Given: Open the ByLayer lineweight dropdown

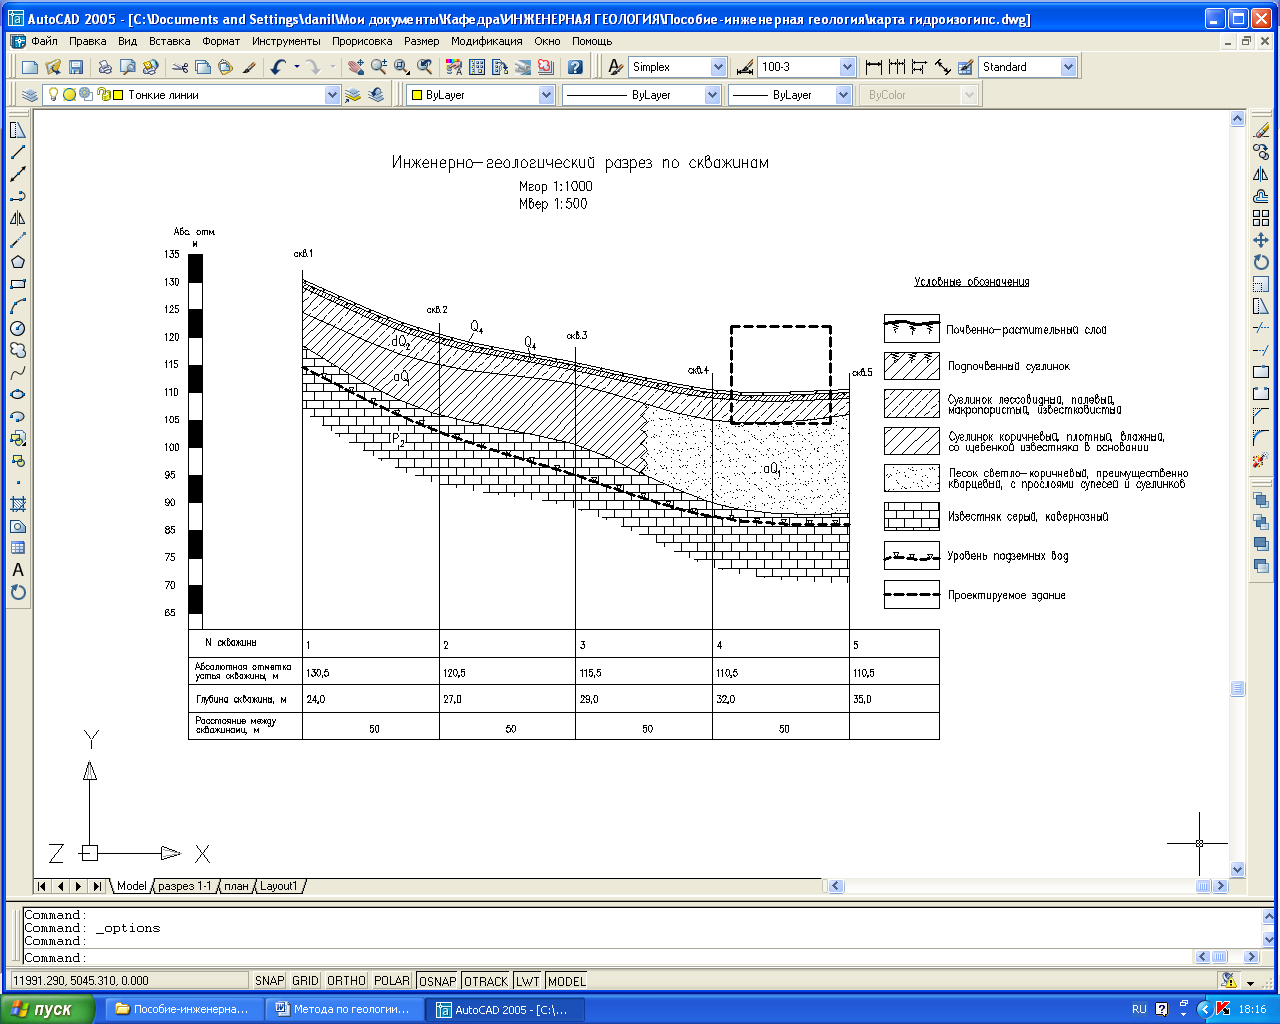Looking at the screenshot, I should [x=843, y=95].
